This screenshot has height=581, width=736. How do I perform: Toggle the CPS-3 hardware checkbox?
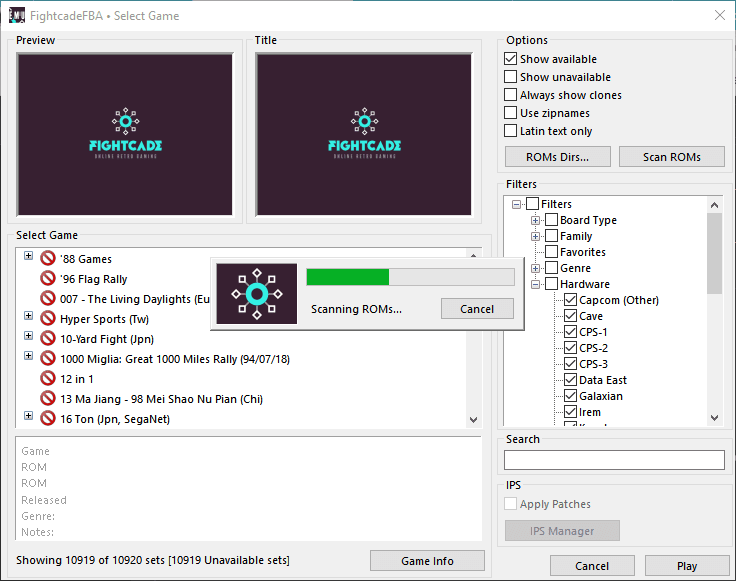[x=570, y=363]
